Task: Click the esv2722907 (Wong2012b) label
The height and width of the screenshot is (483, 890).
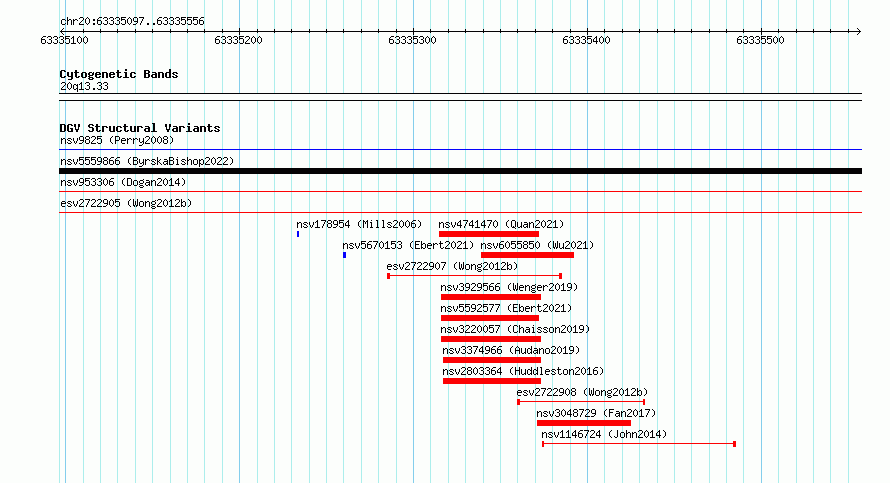Action: (x=452, y=266)
